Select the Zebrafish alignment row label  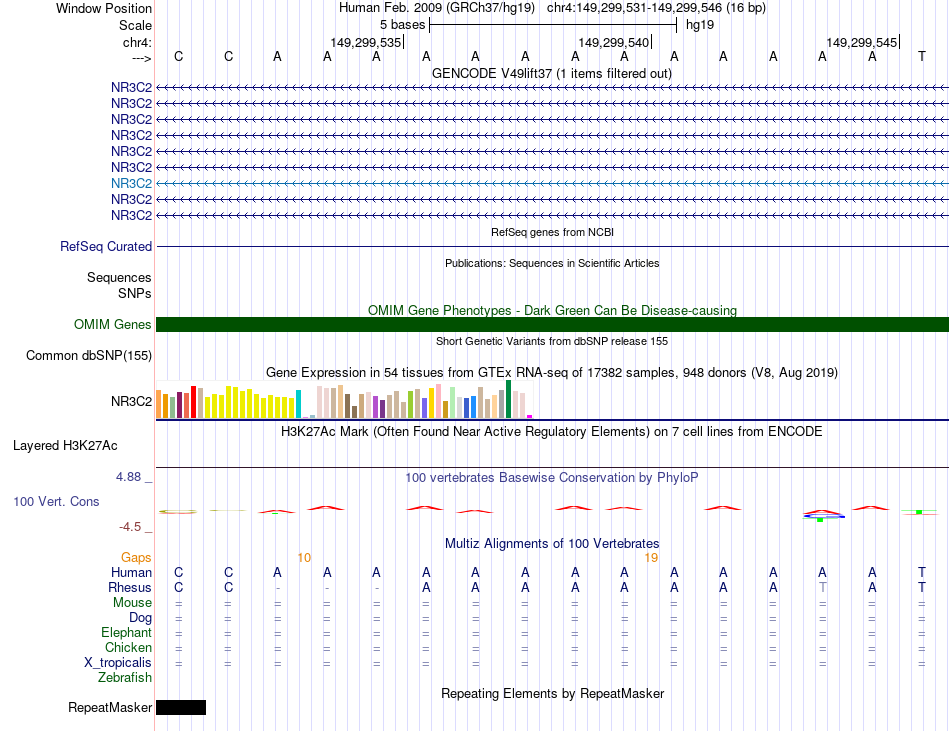[125, 678]
